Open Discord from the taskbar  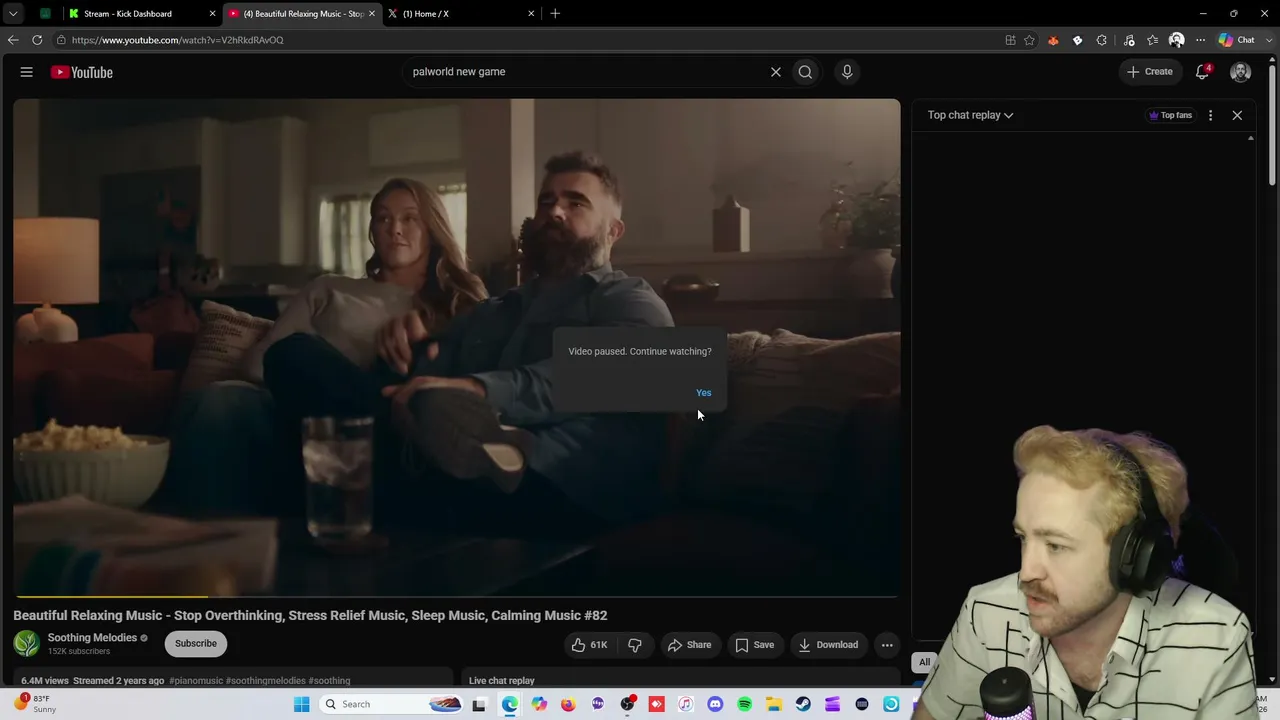click(x=715, y=704)
